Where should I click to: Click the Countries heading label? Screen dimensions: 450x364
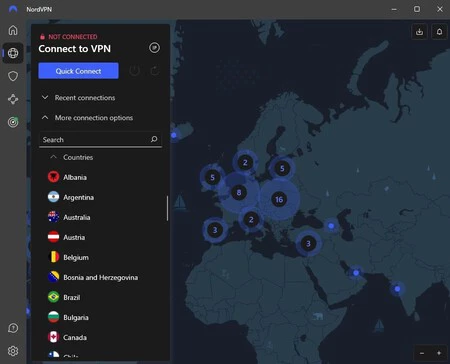(78, 157)
